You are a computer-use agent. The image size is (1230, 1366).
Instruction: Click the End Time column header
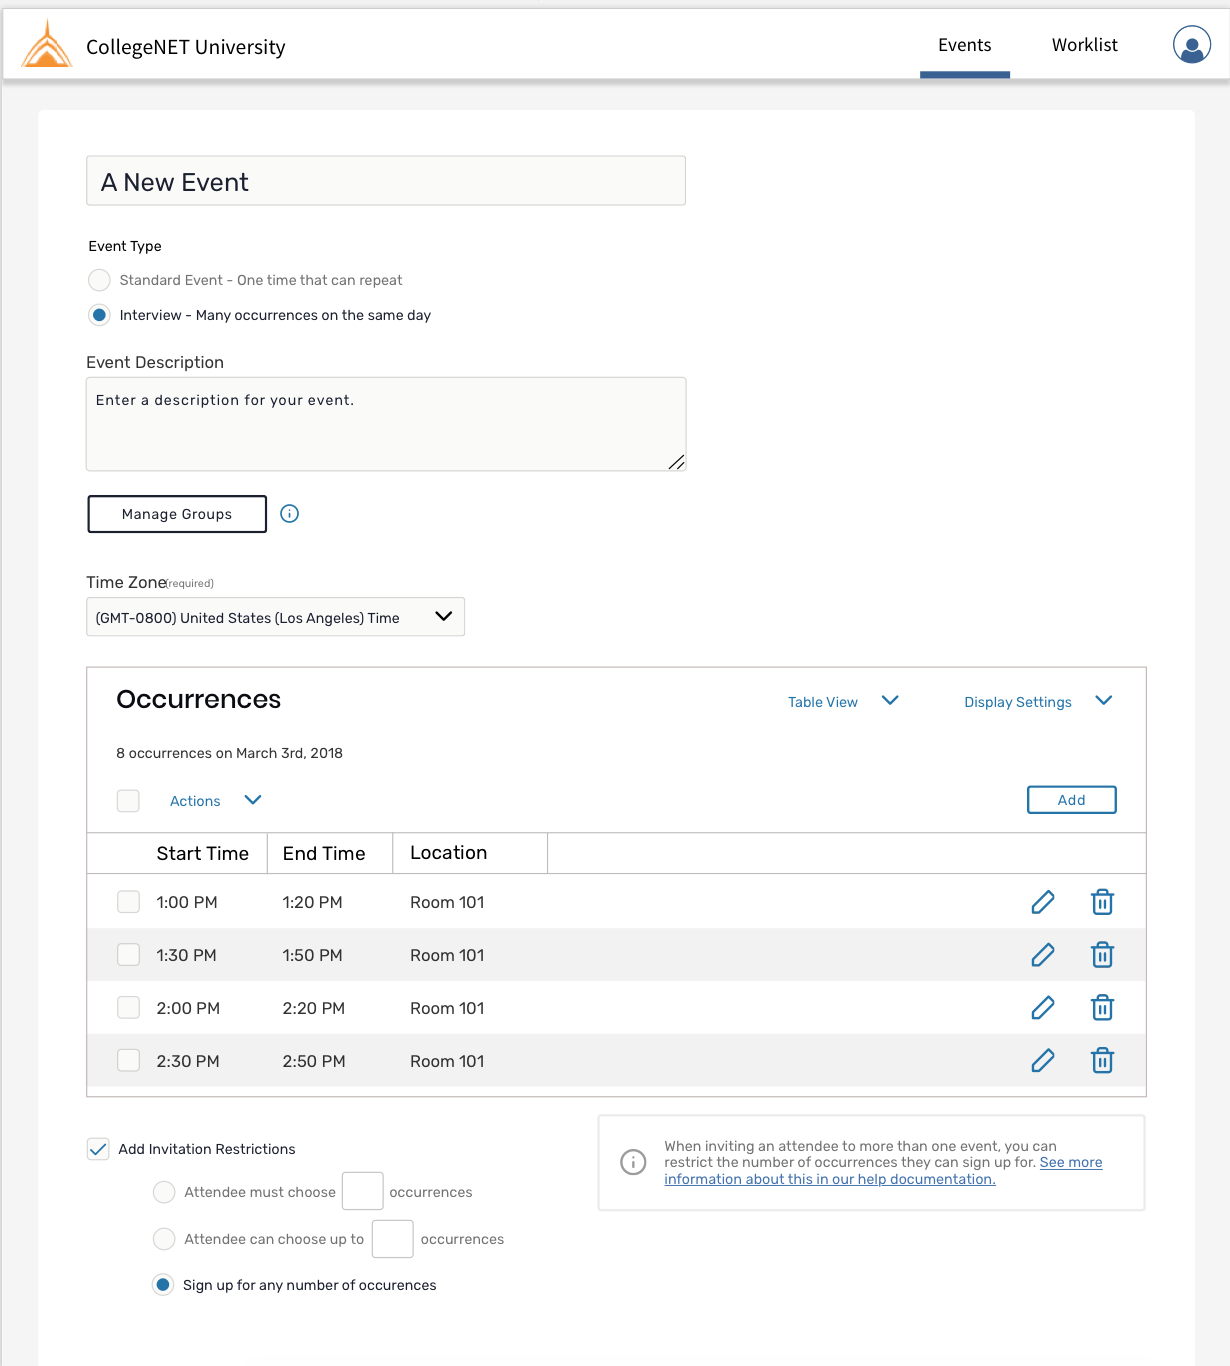324,853
